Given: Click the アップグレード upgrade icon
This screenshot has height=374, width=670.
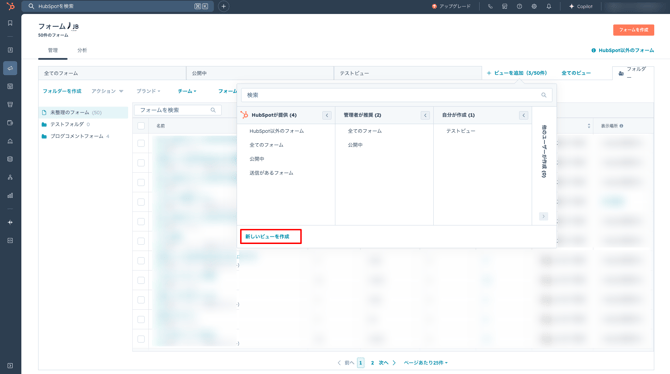Looking at the screenshot, I should pyautogui.click(x=435, y=6).
